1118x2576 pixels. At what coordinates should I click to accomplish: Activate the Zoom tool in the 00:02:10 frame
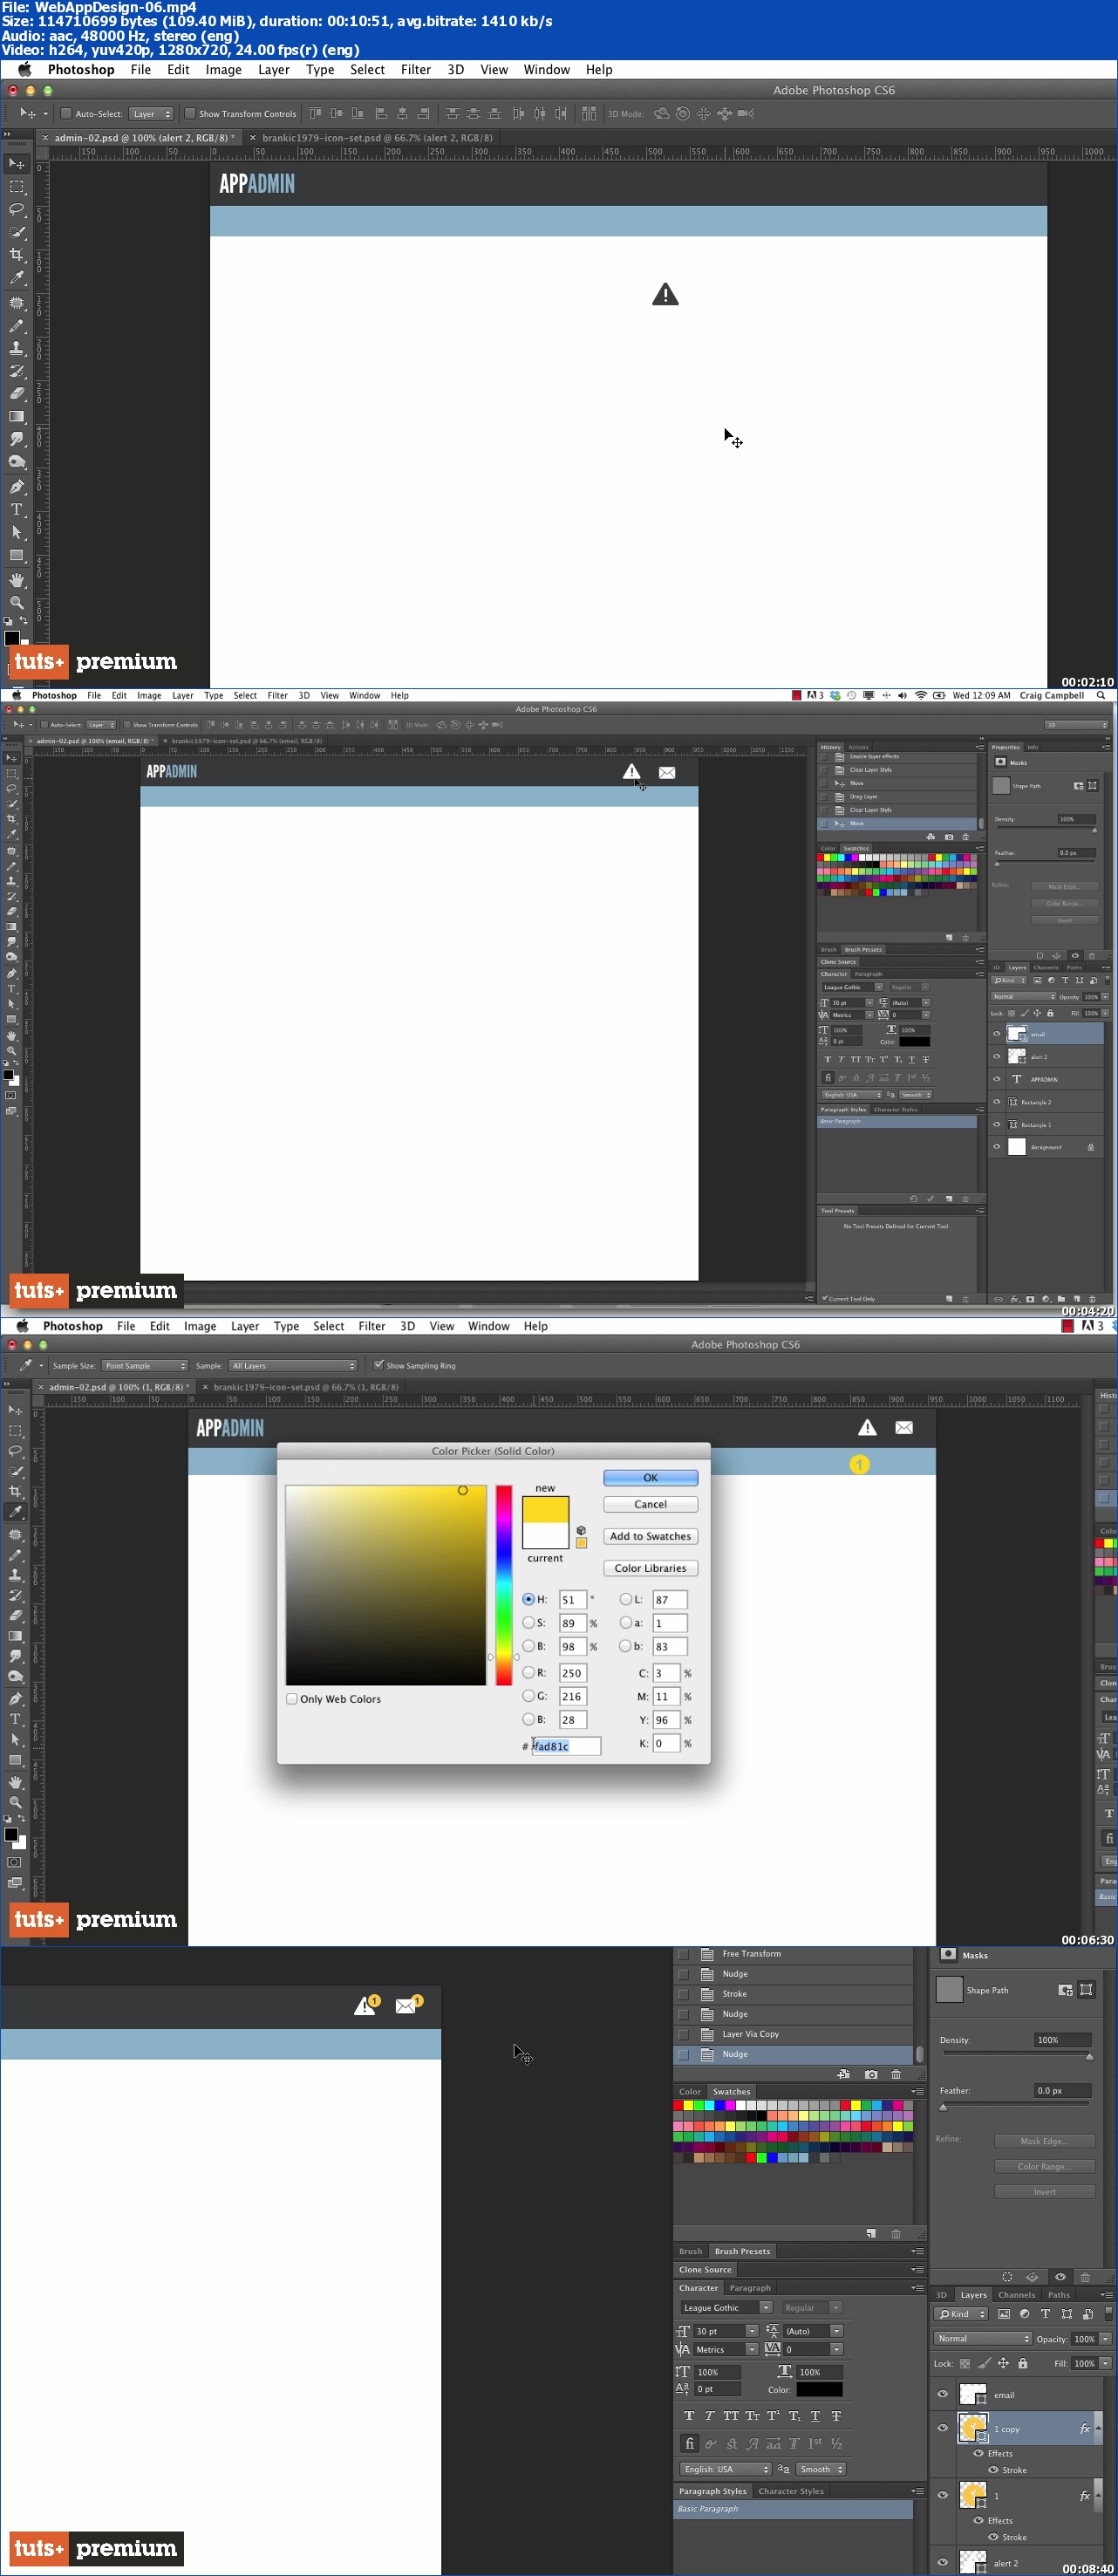[x=16, y=604]
